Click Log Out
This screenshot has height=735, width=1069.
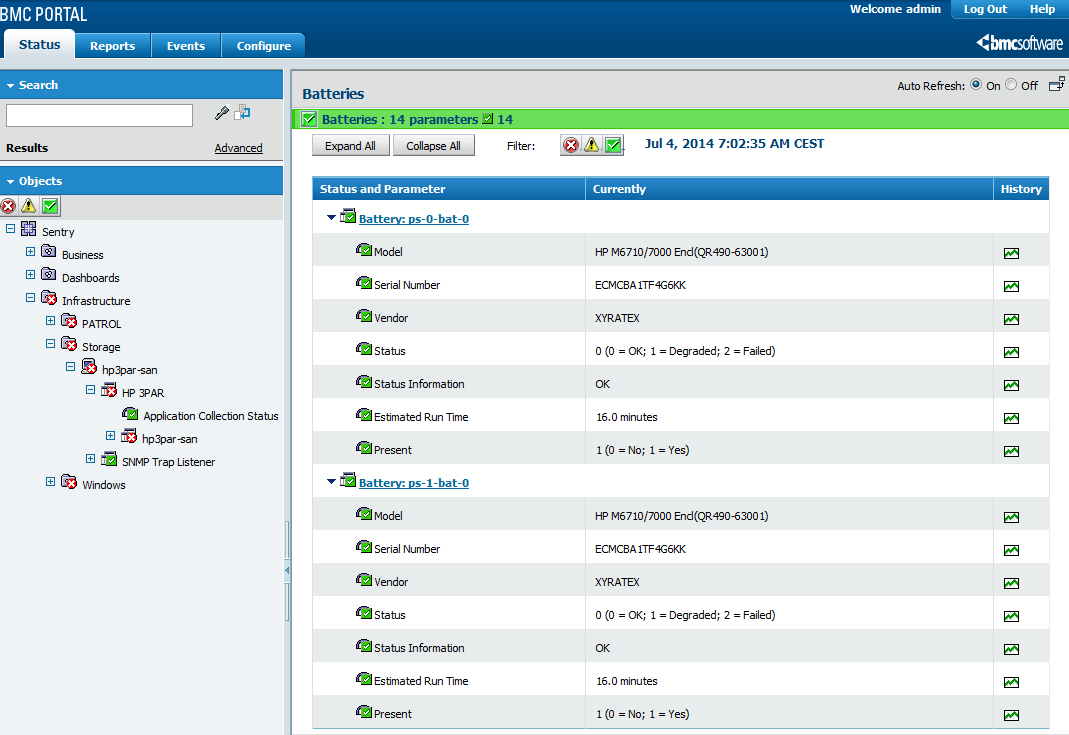pyautogui.click(x=985, y=9)
